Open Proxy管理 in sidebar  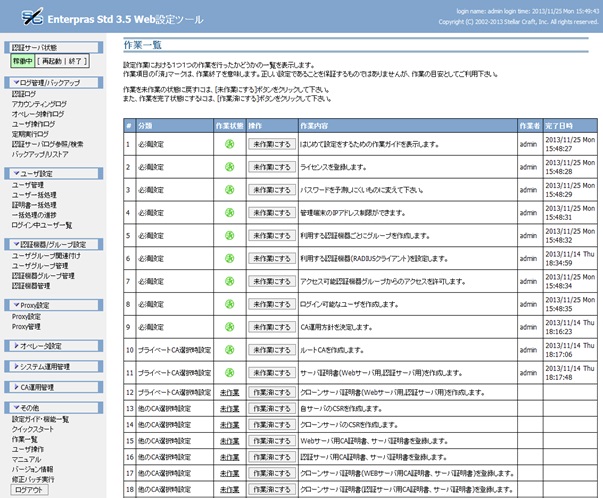pos(26,326)
